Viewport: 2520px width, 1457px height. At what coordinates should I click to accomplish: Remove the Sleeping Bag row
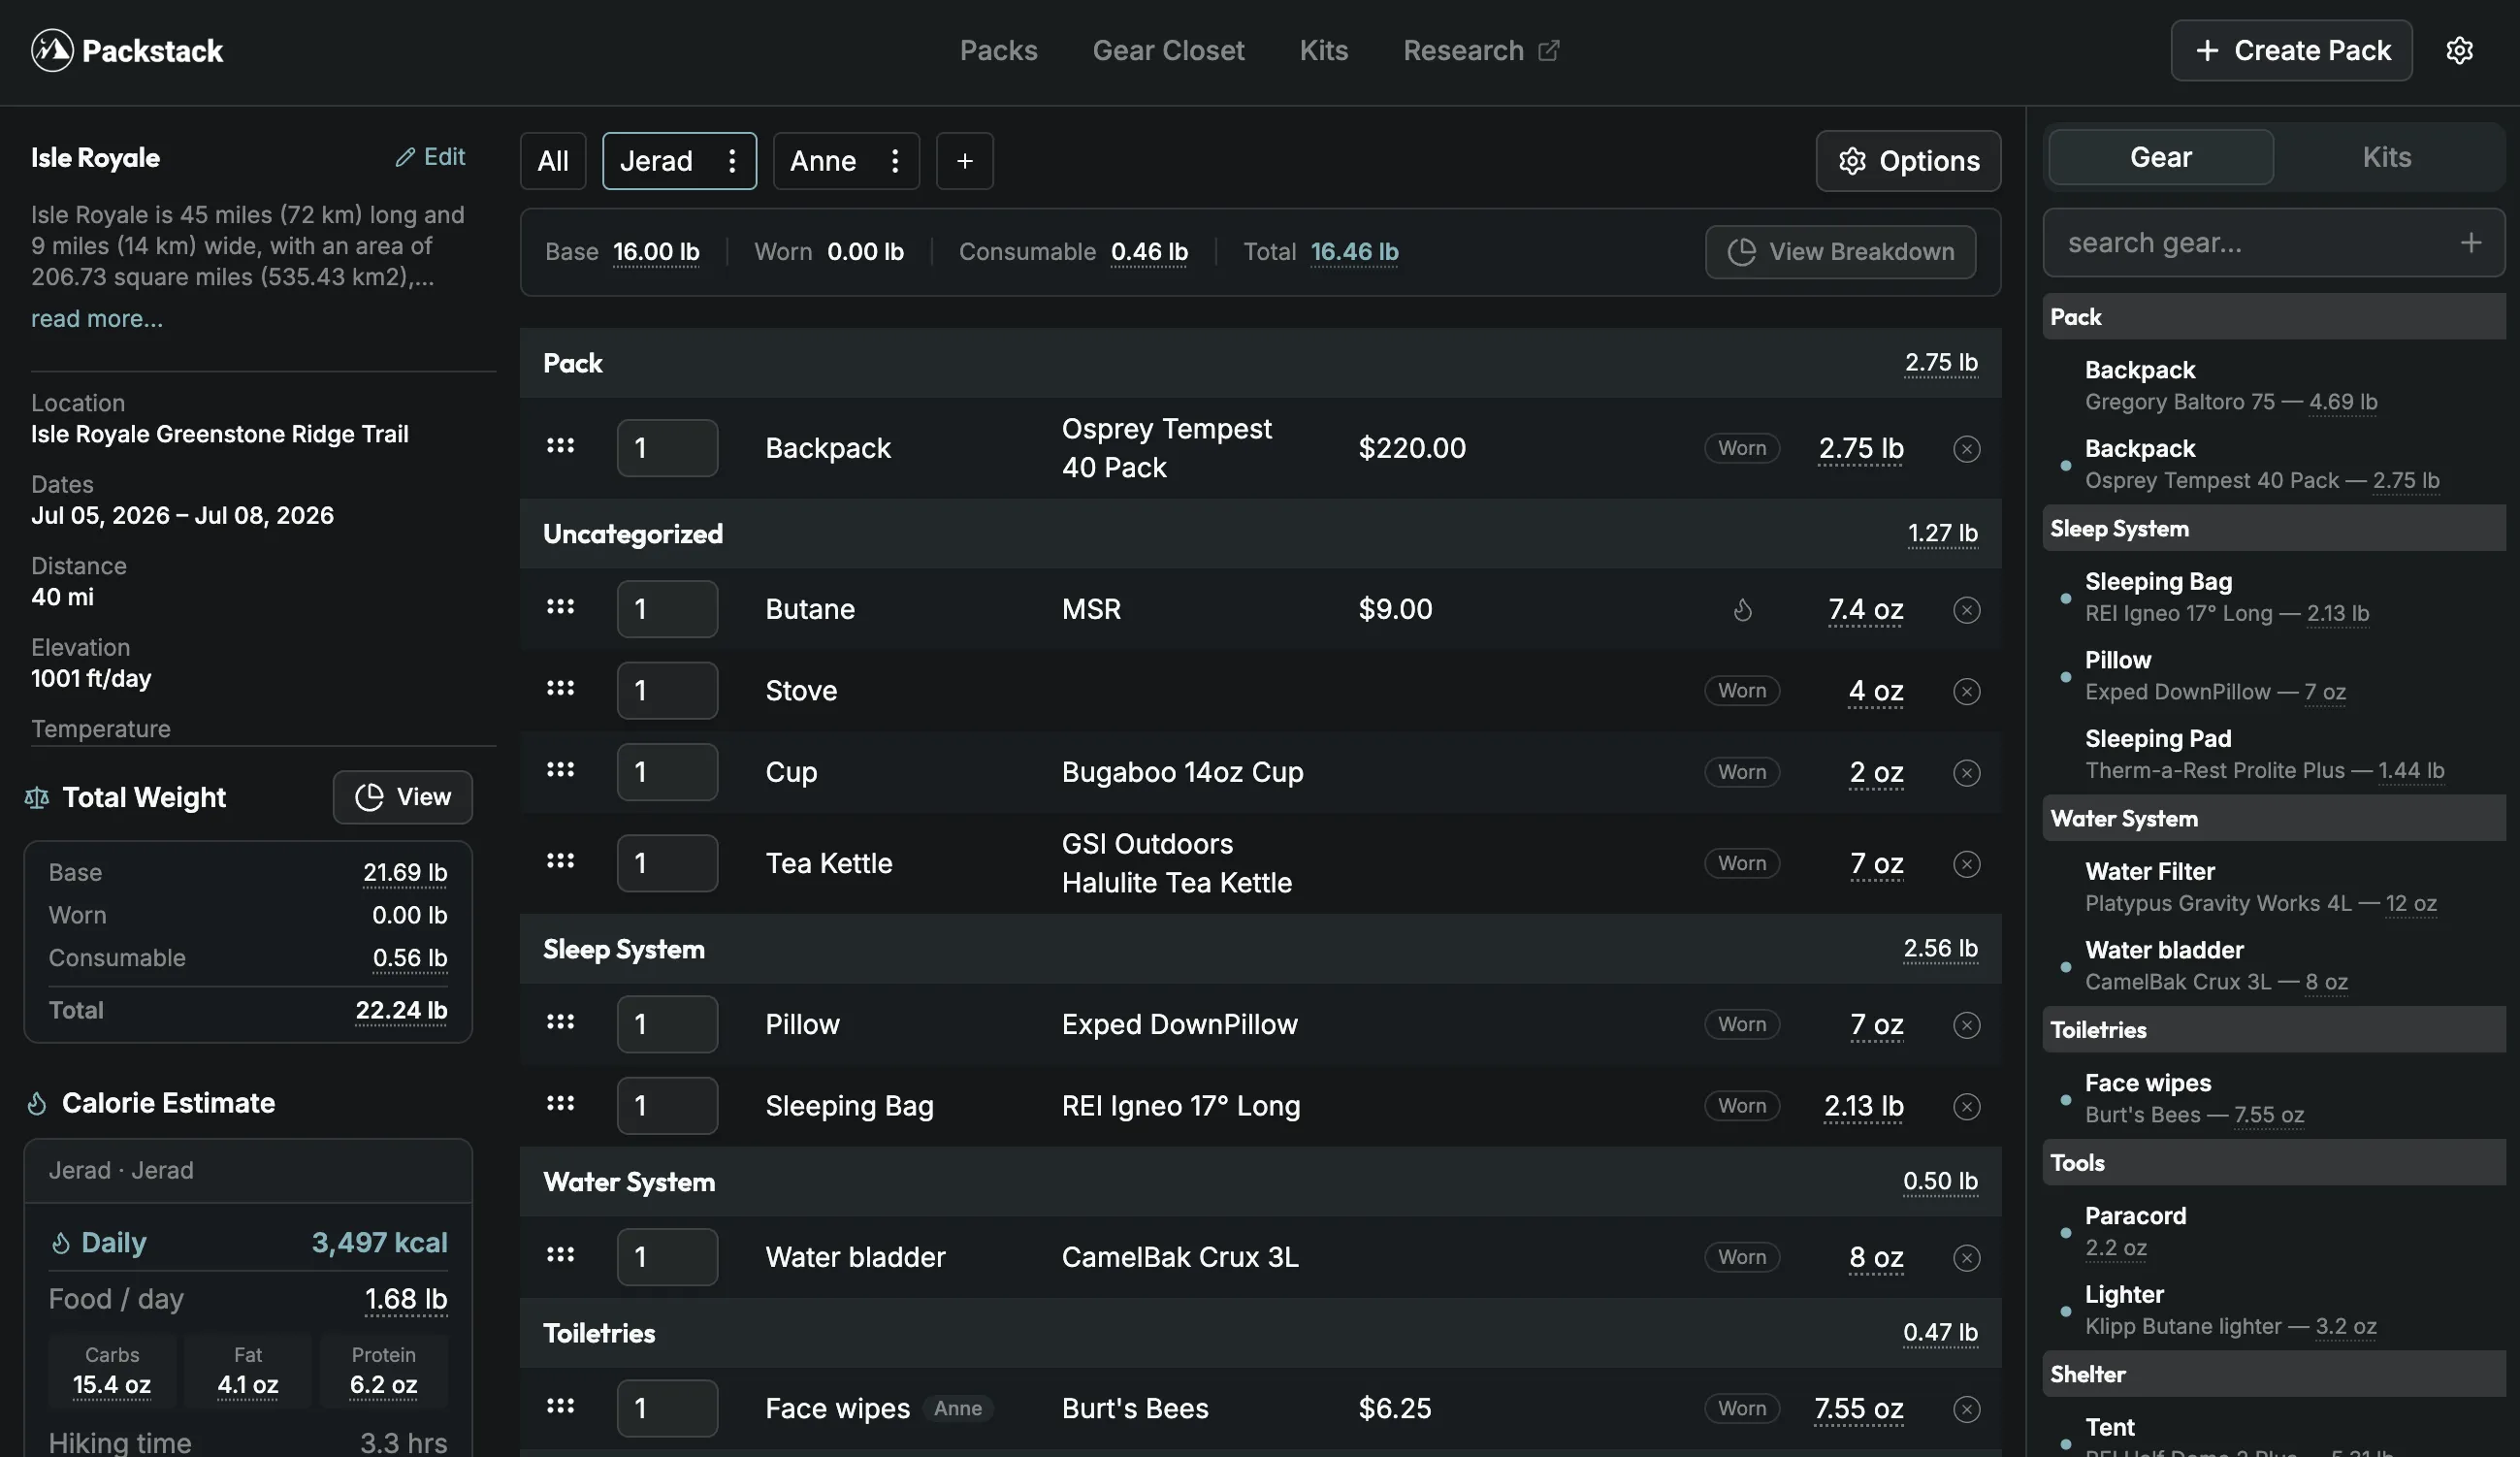pos(1966,1106)
